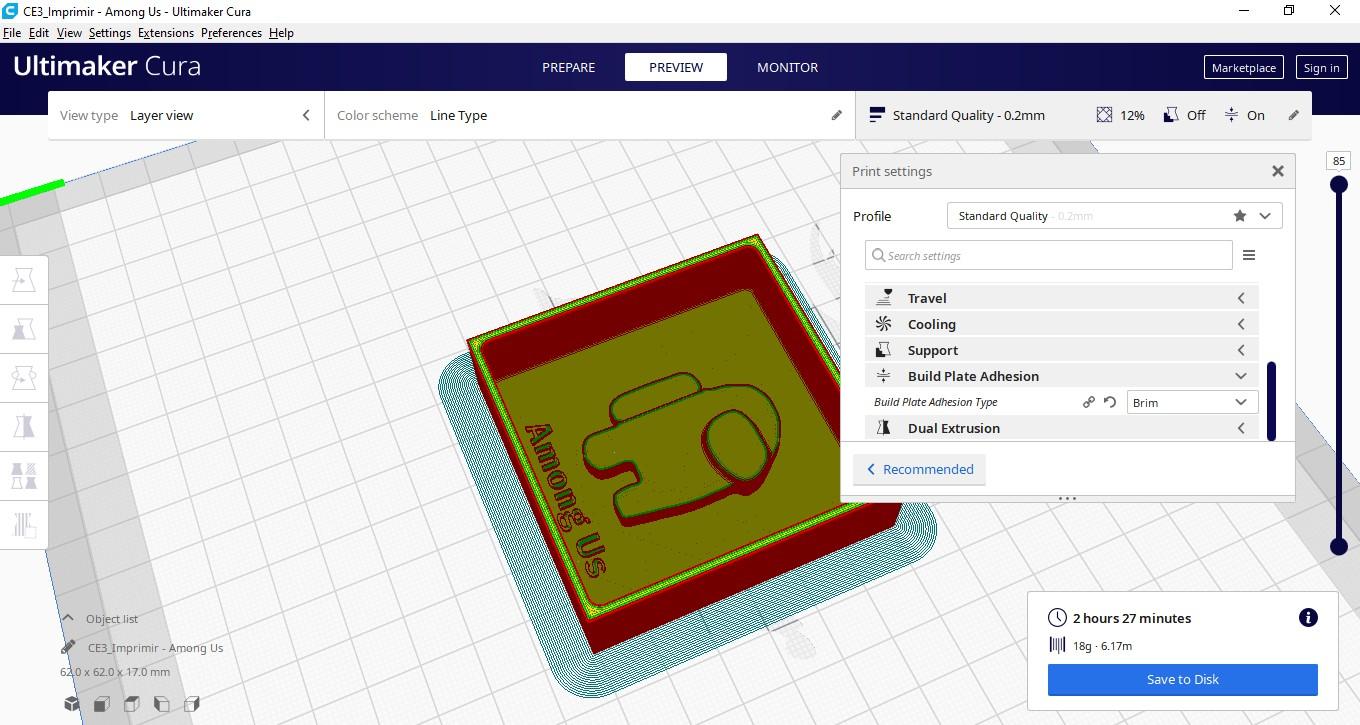
Task: Select CE3_Imprimir - Among Us in object list
Action: click(x=155, y=648)
